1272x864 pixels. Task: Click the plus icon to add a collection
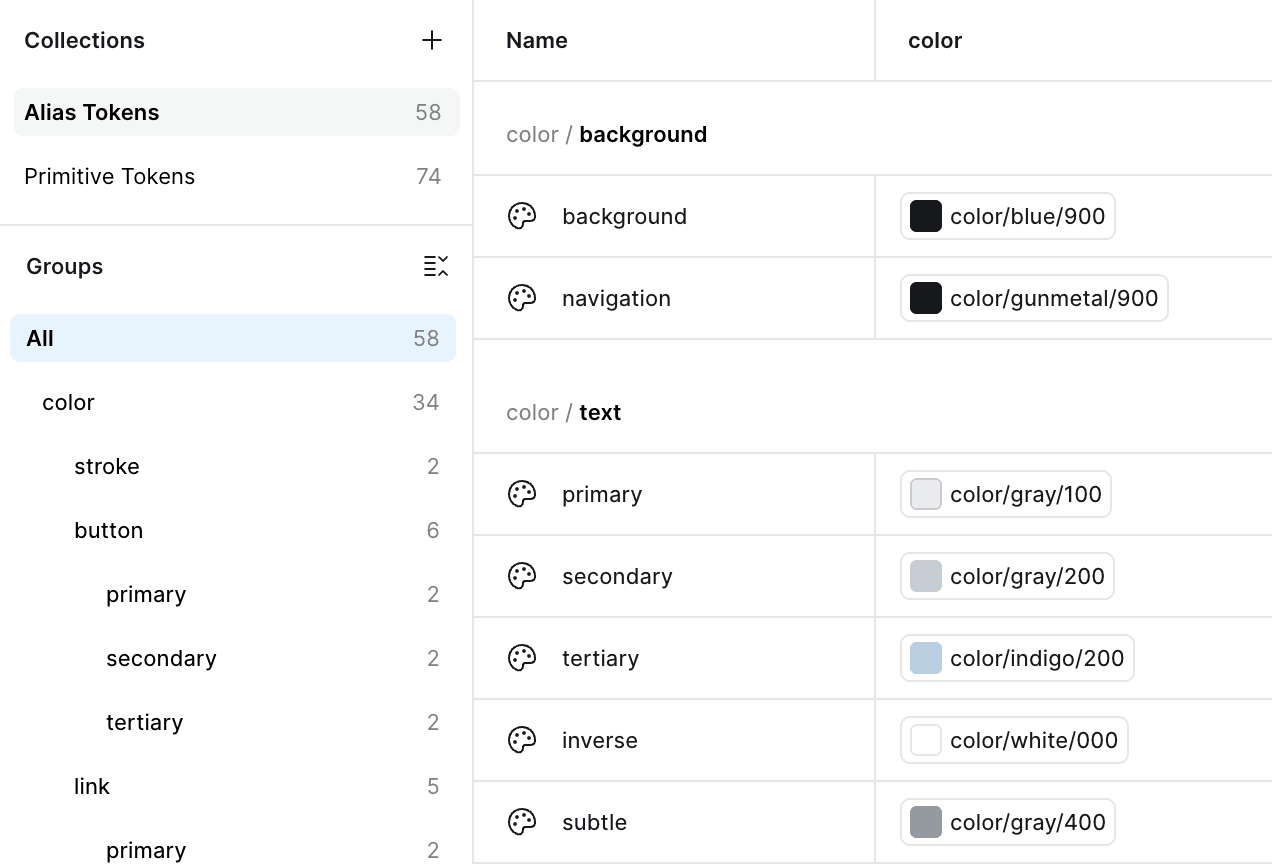432,40
